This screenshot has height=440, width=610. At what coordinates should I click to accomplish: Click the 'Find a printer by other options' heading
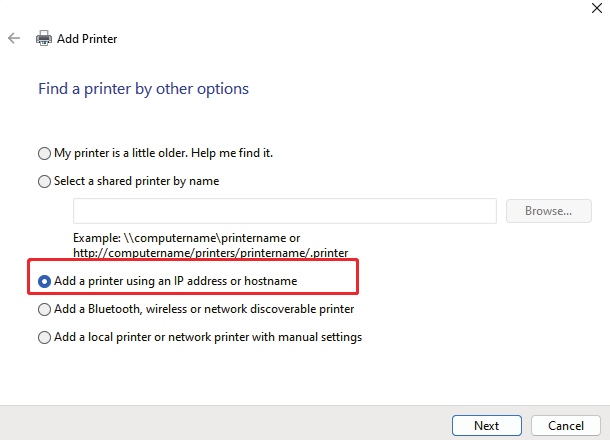143,89
